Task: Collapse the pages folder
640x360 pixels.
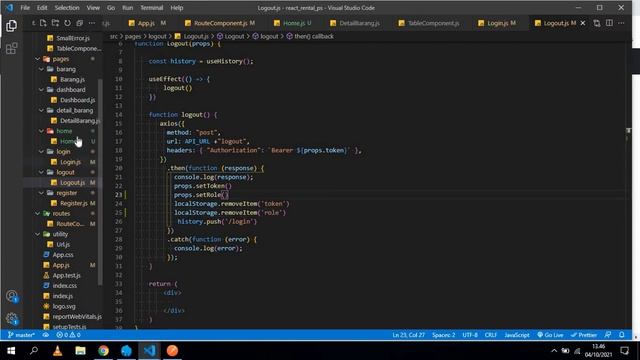Action: point(60,59)
